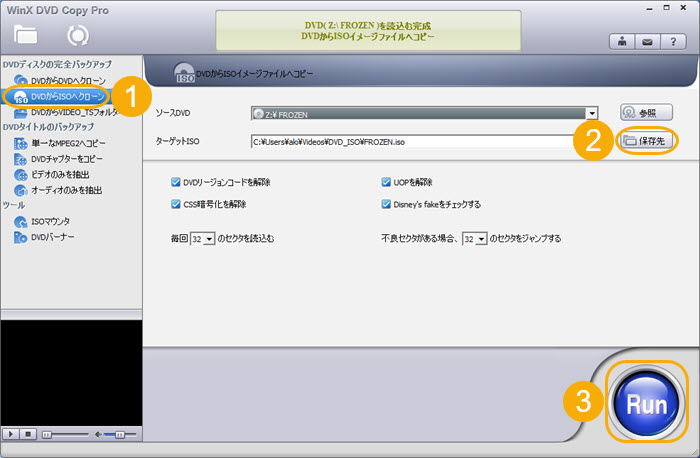Toggle CSS暗号化を解除 checkbox

[176, 204]
